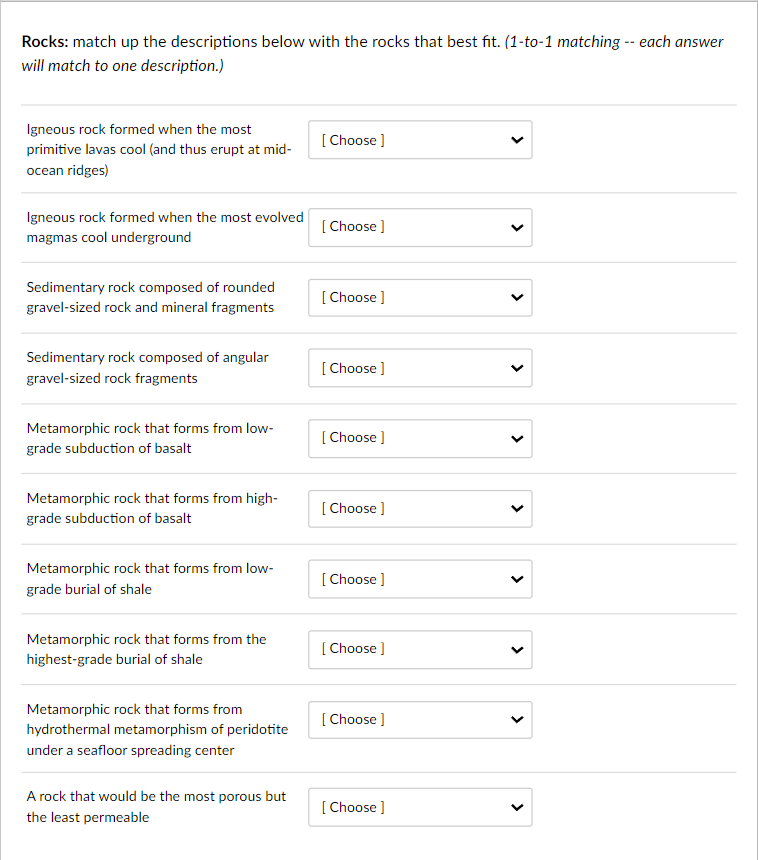Open the most porous, least permeable dropdown
Screen dimensions: 758x860
tap(420, 807)
